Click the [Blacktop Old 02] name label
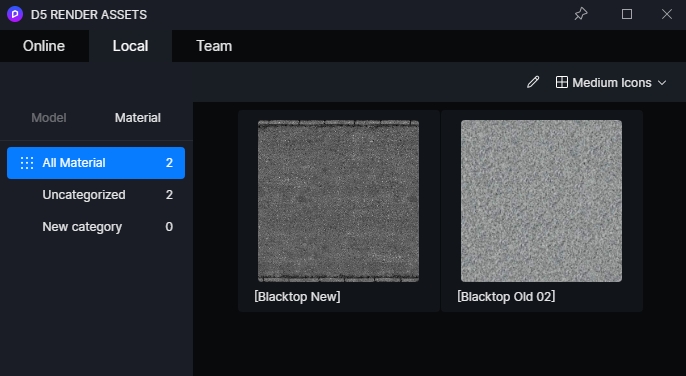 click(506, 297)
